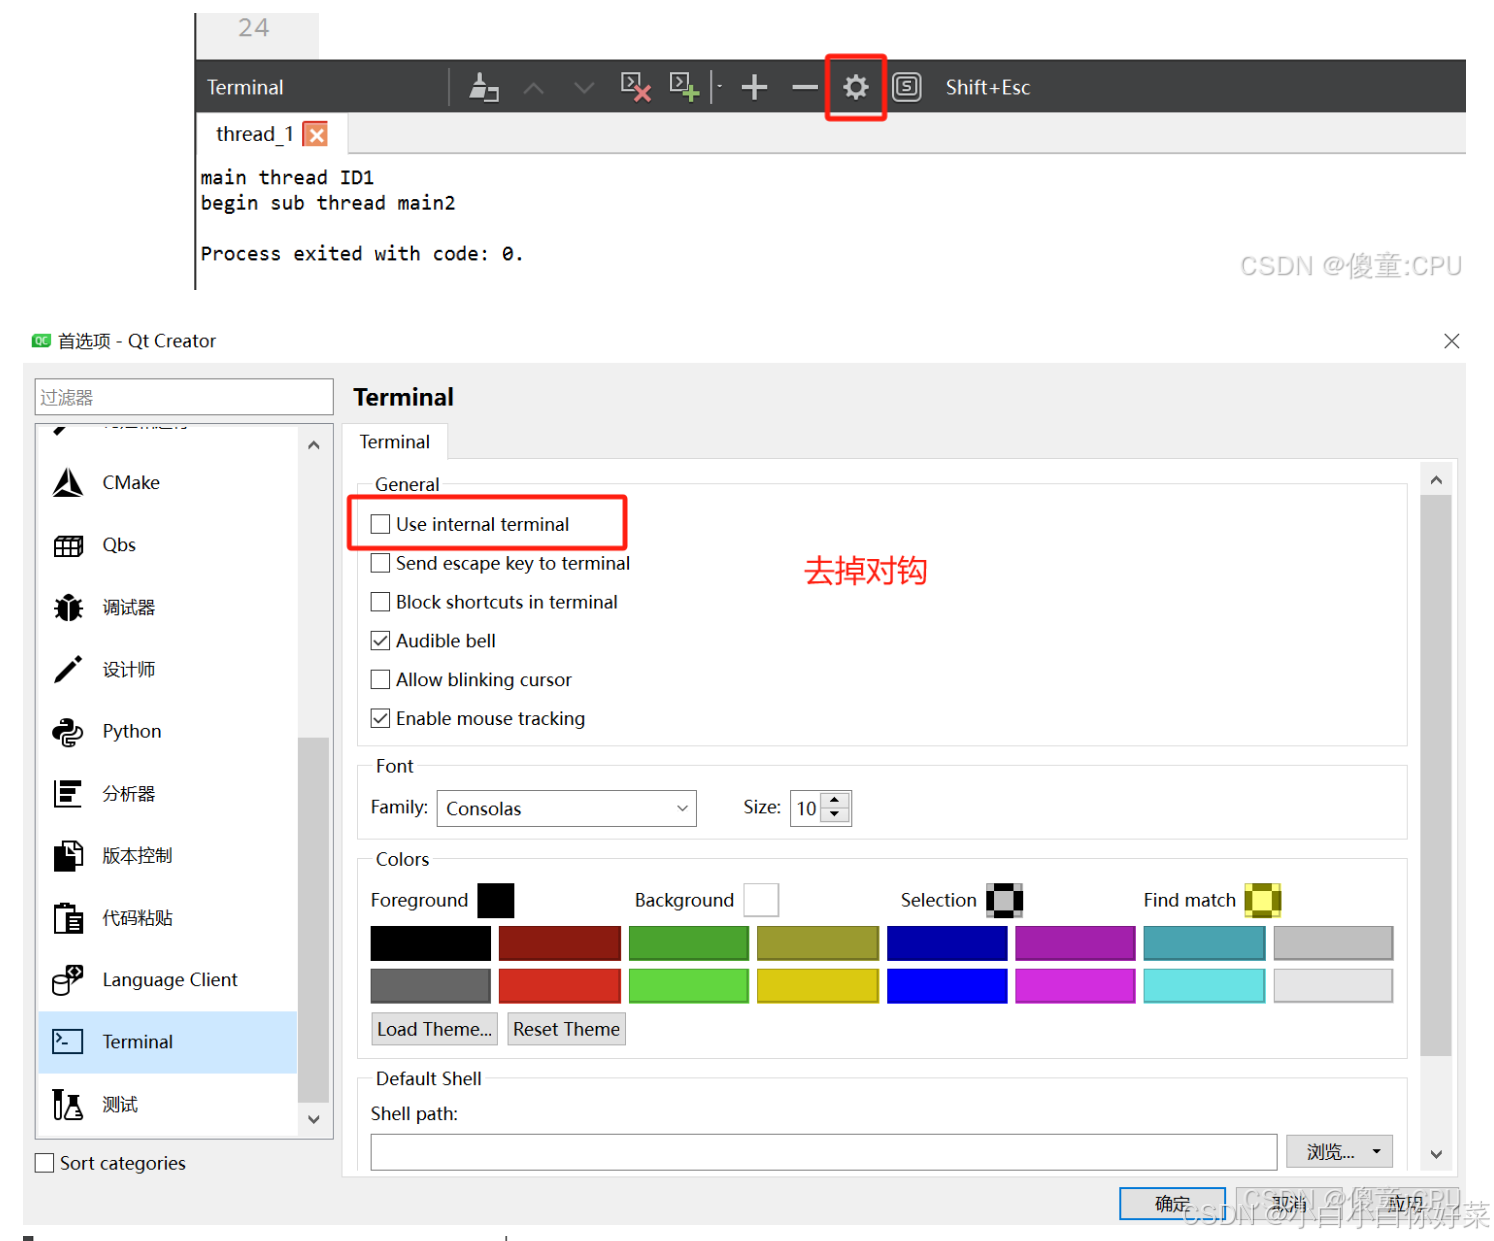Click Load Theme... button
1494x1241 pixels.
coord(434,1029)
